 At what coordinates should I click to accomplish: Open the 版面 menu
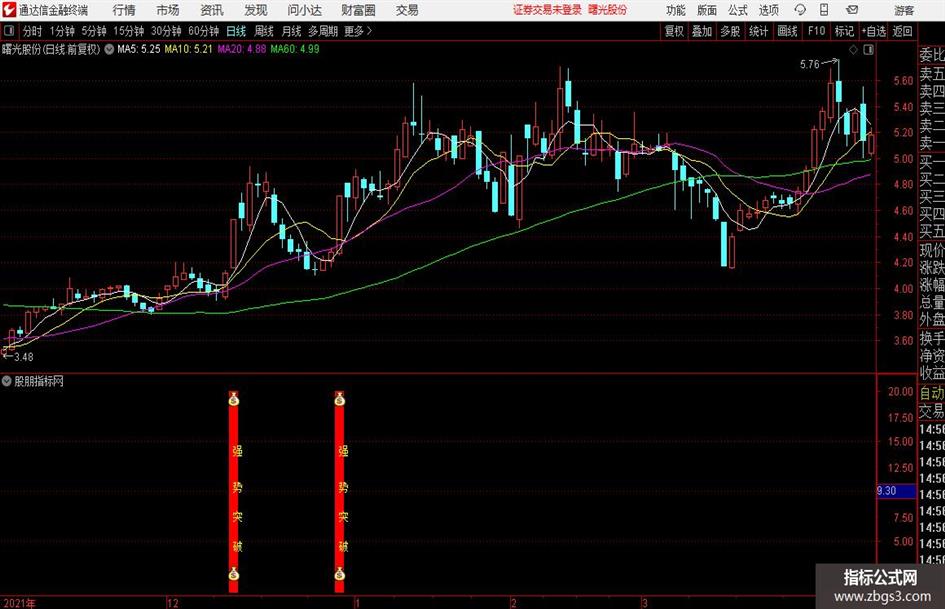[706, 10]
